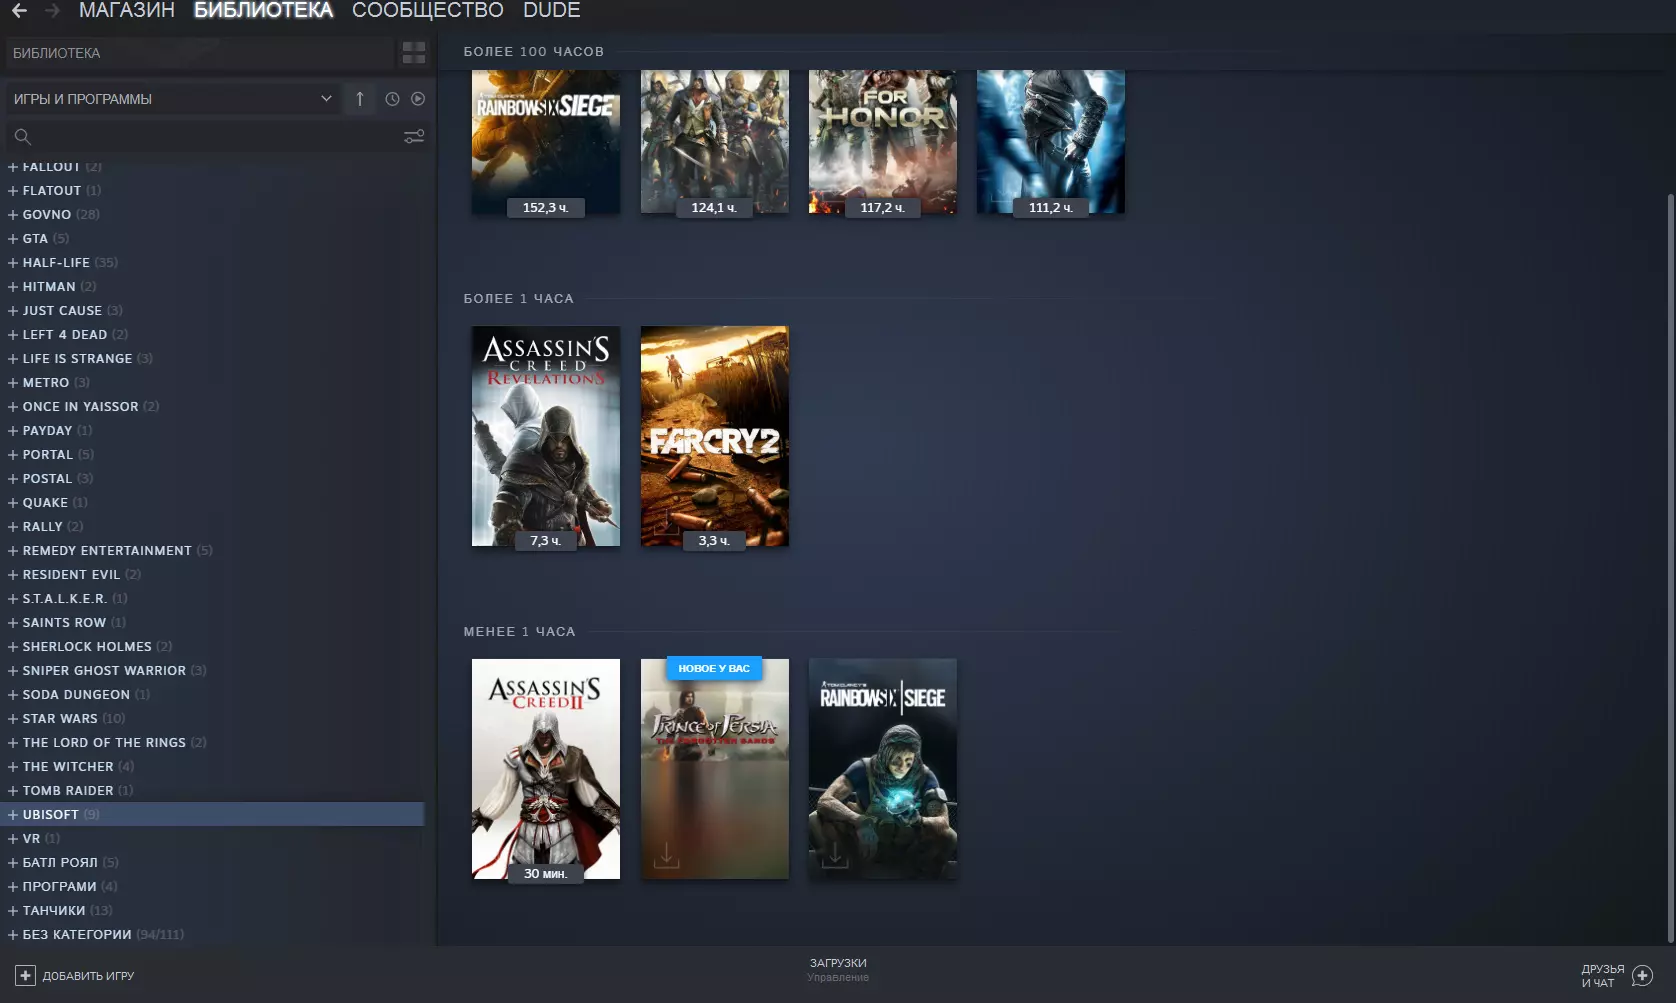Expand the FLATOUT collection
The height and width of the screenshot is (1003, 1676).
pos(13,190)
